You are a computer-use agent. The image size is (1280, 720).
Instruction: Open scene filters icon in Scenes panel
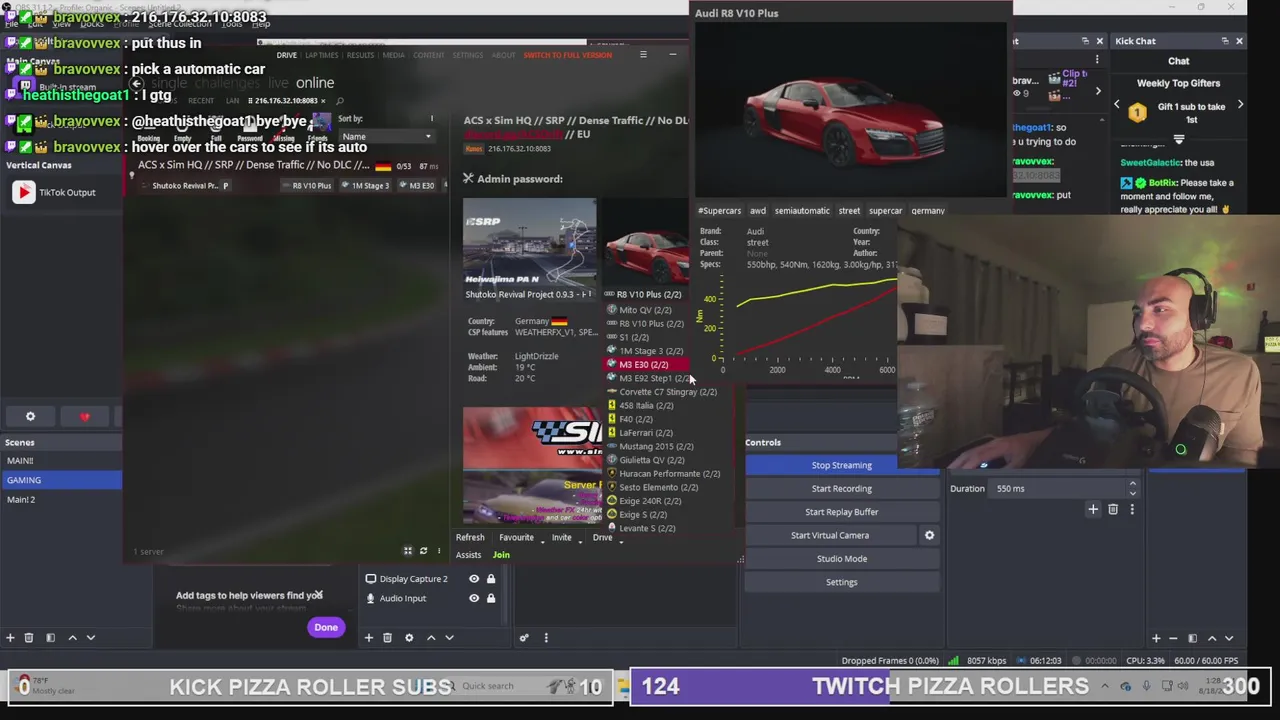tap(50, 637)
